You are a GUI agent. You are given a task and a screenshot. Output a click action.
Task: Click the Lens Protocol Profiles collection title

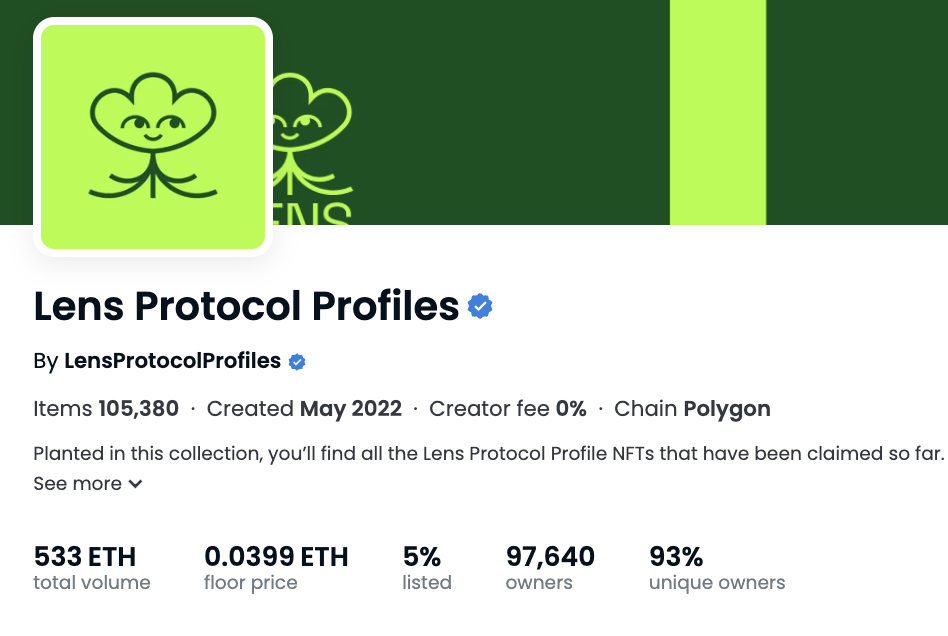246,306
